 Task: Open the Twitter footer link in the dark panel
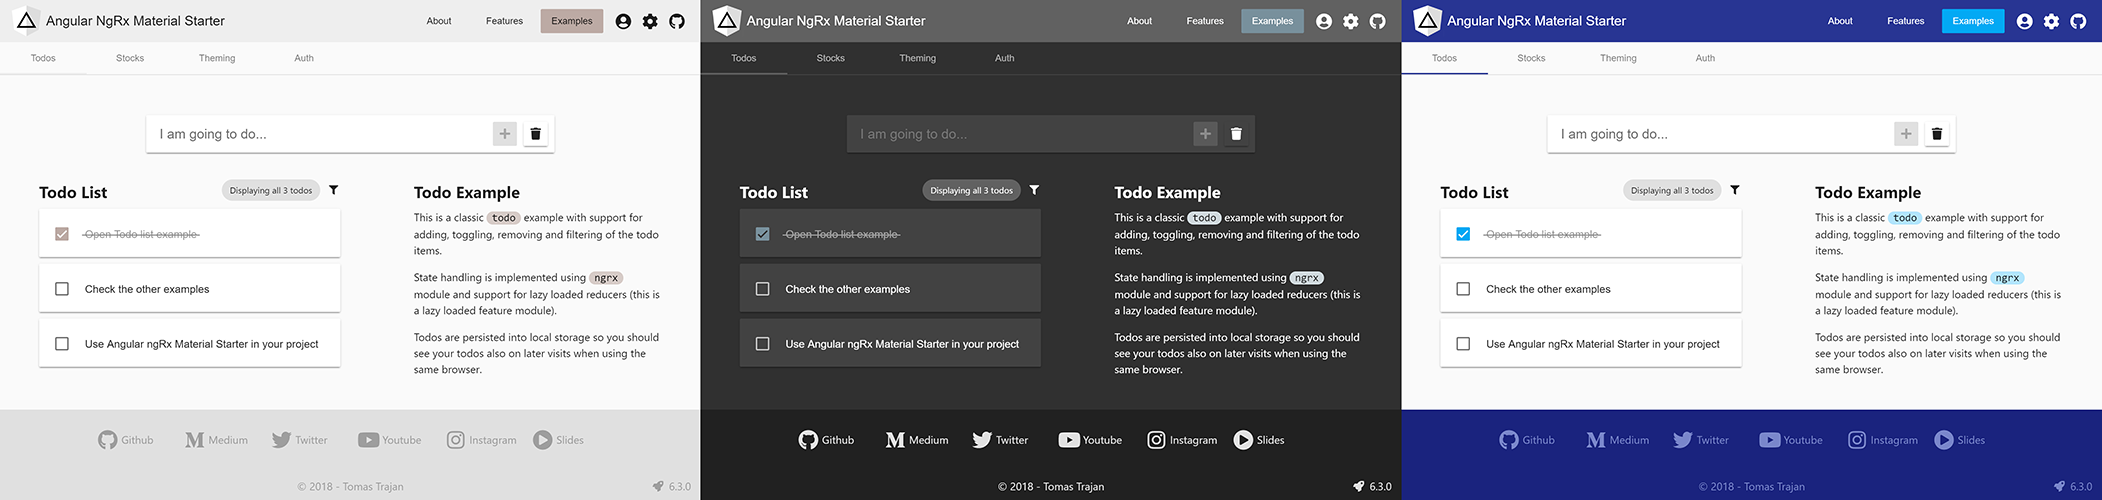[x=1000, y=440]
